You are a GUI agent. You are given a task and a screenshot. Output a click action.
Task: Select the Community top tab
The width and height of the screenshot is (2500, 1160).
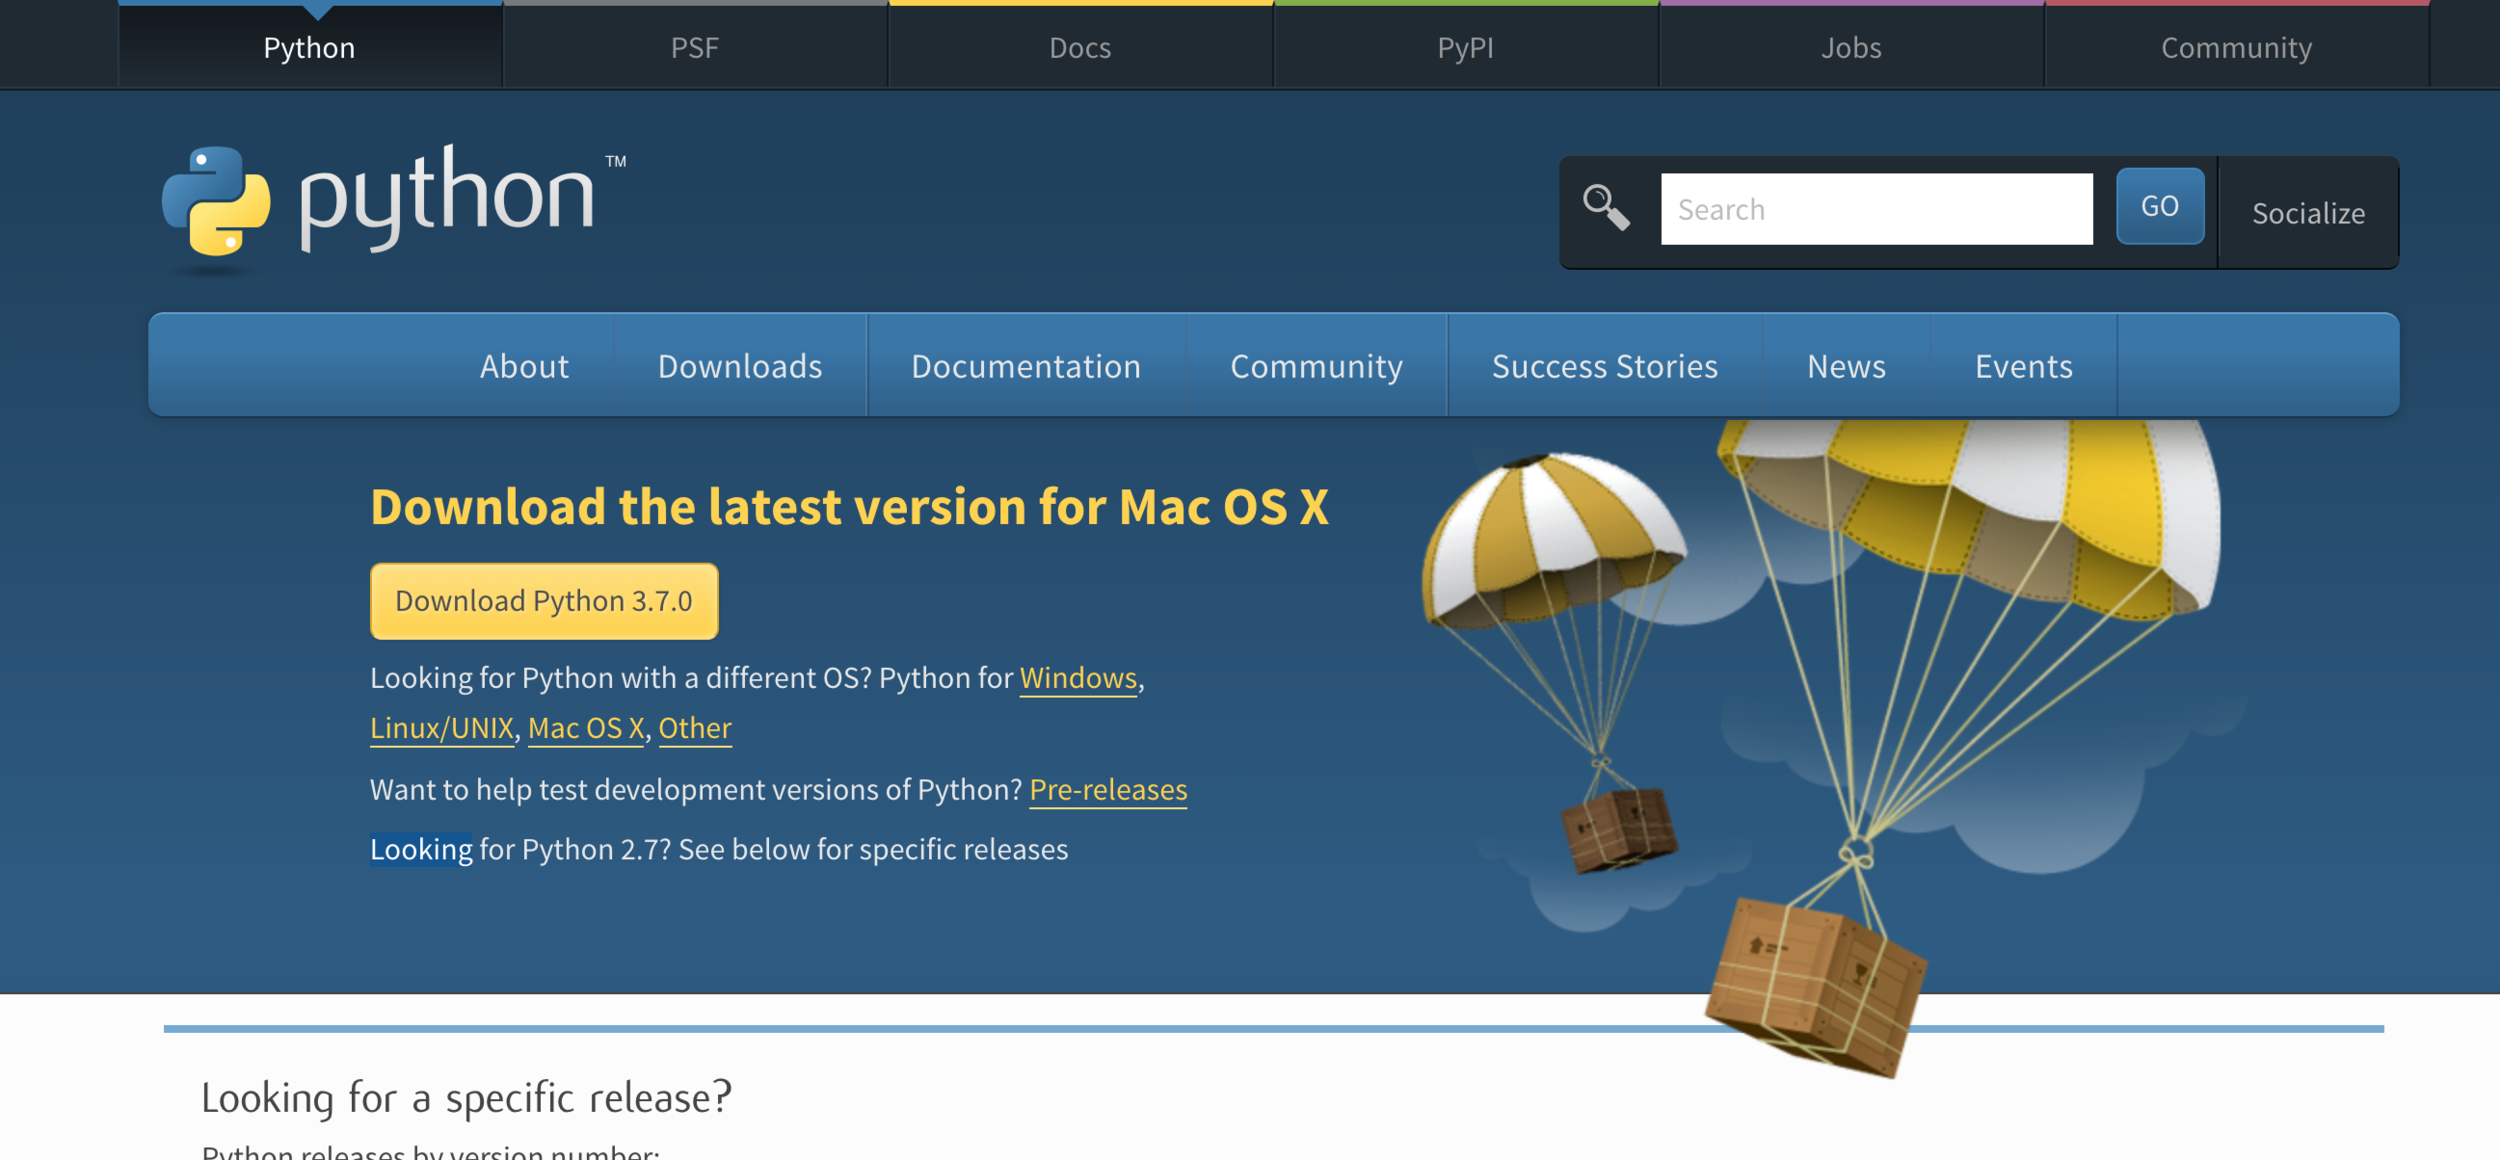(2236, 48)
